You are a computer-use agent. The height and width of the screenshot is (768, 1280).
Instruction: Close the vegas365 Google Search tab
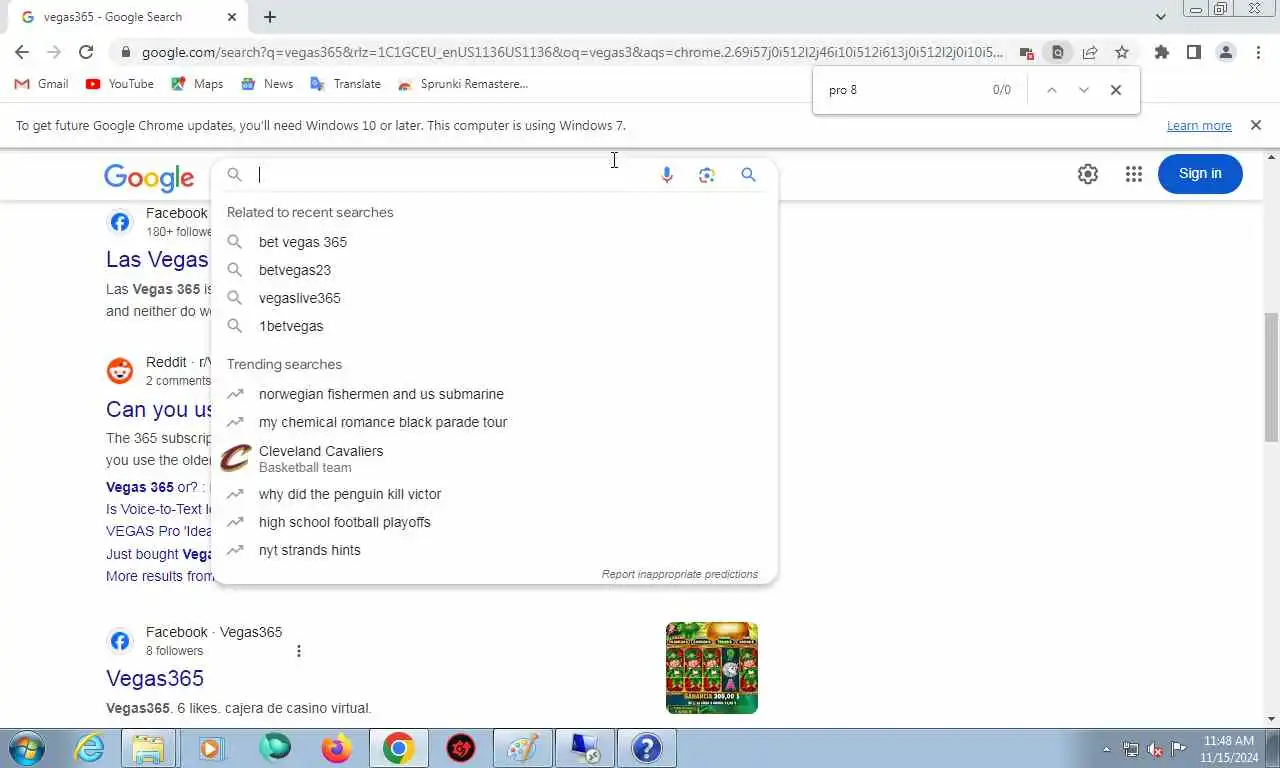click(x=232, y=17)
